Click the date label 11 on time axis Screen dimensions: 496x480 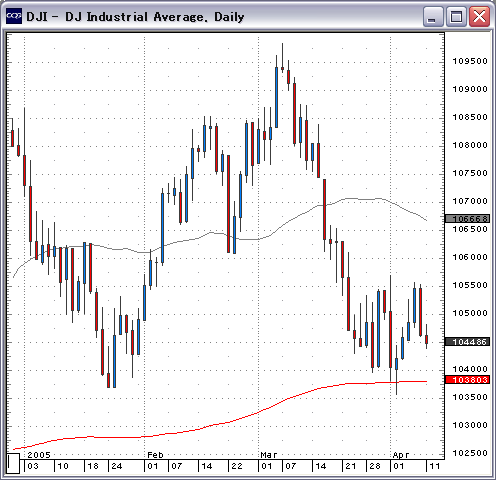[435, 466]
